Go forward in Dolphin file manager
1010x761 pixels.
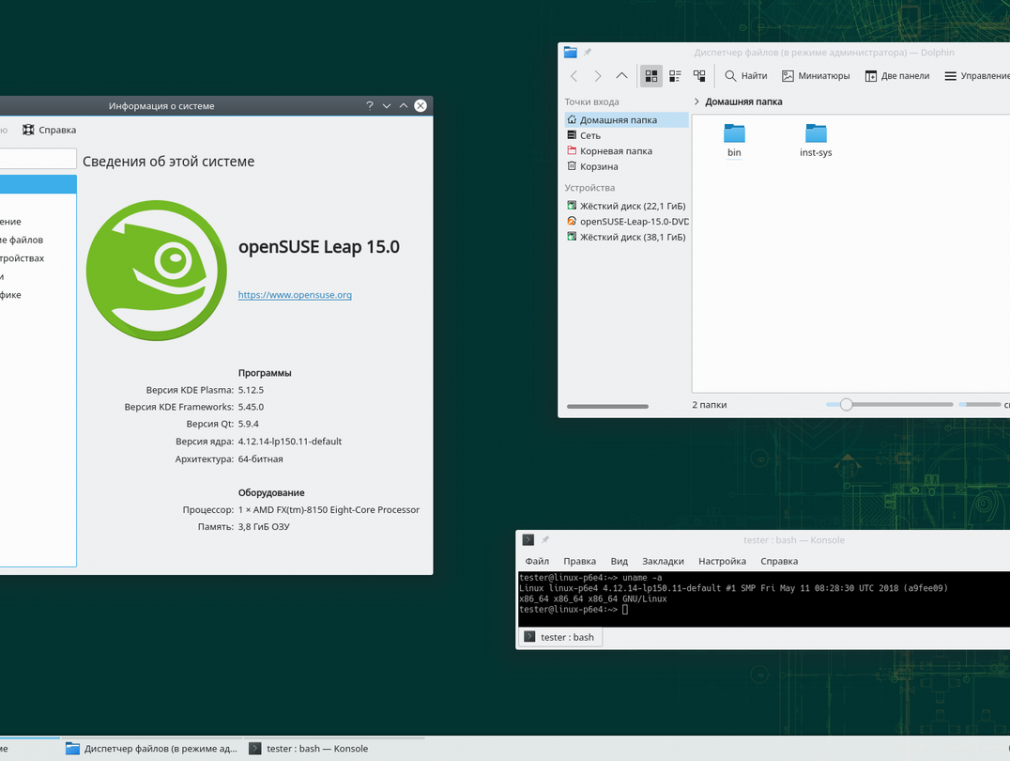[598, 76]
